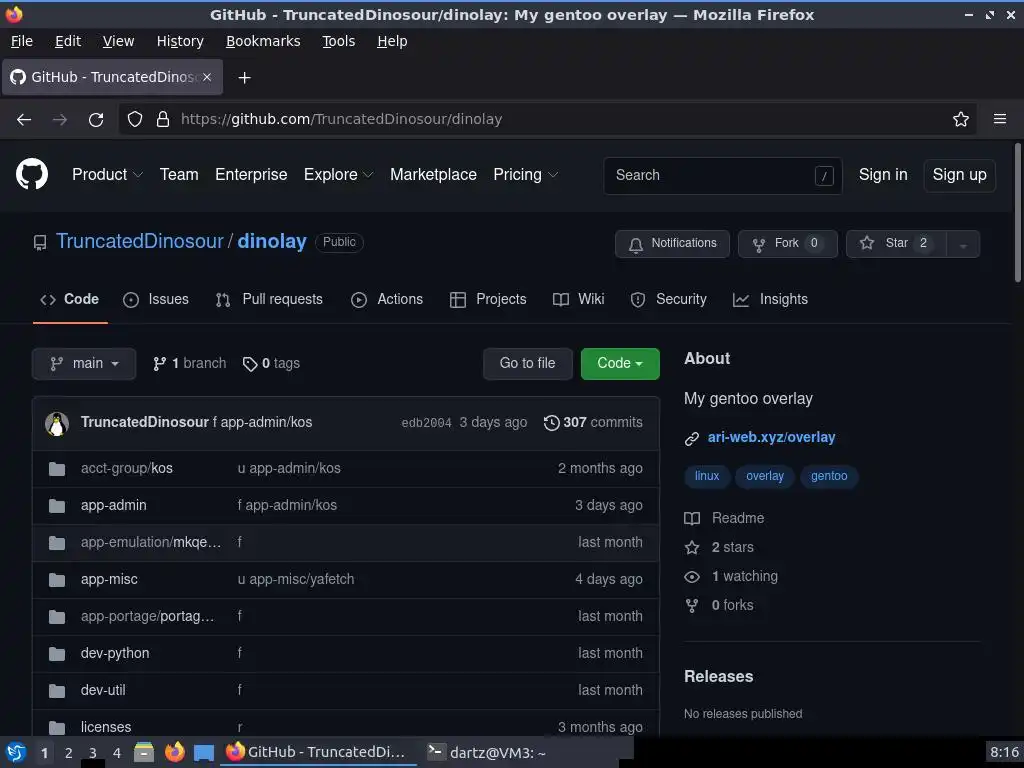Click the star icon beside 2 stars
The height and width of the screenshot is (768, 1024).
(692, 547)
